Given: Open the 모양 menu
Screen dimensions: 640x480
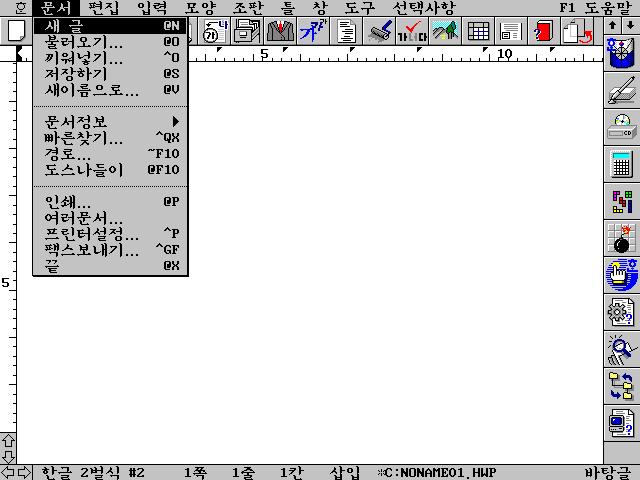Looking at the screenshot, I should pyautogui.click(x=200, y=8).
